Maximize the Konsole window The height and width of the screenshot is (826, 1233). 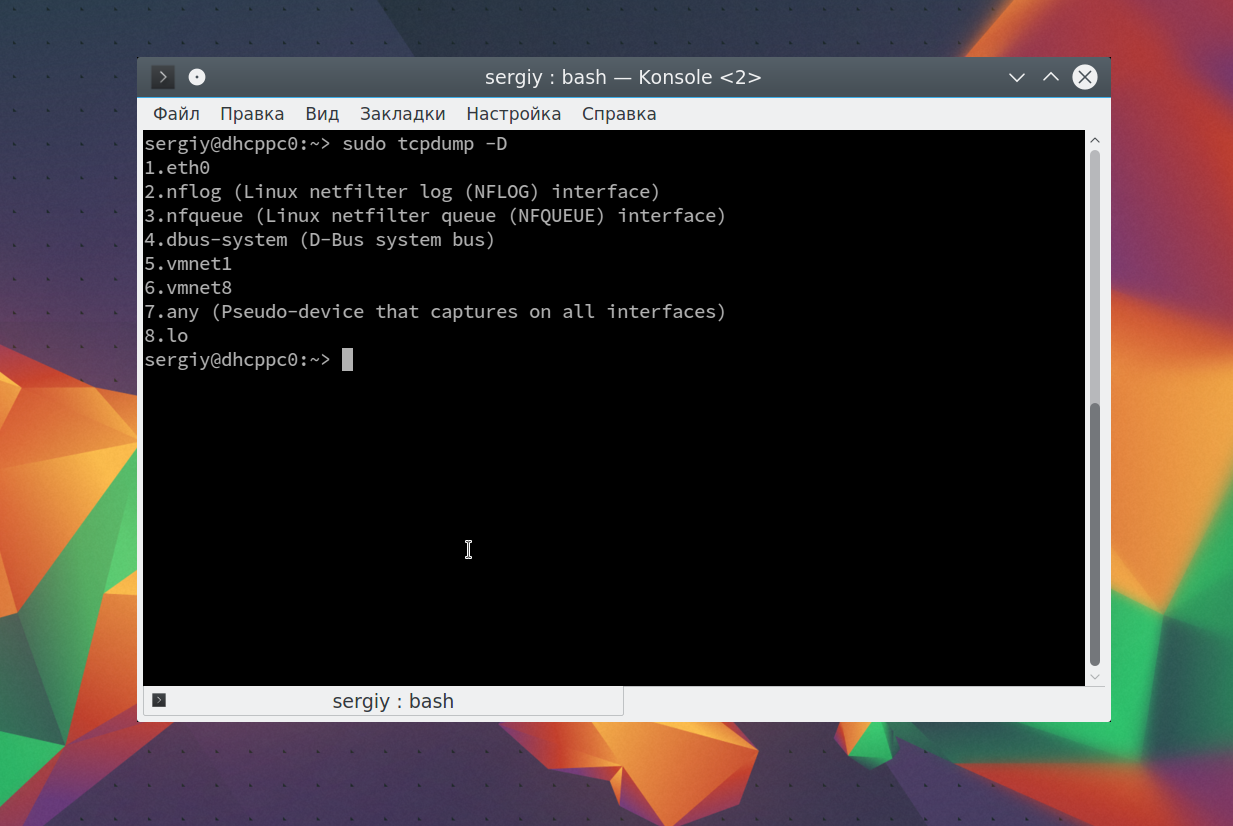click(1051, 77)
